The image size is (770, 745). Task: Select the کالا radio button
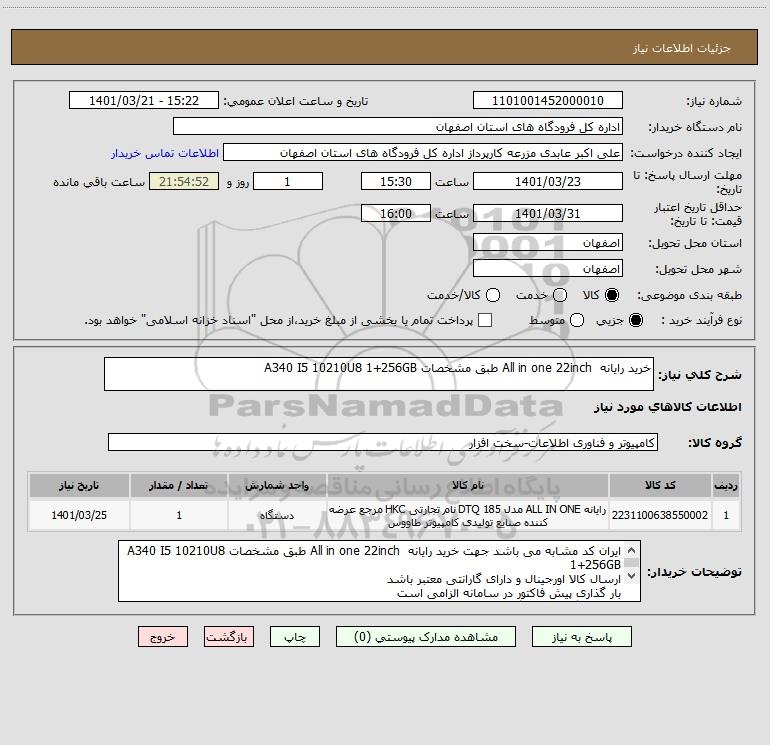(612, 295)
